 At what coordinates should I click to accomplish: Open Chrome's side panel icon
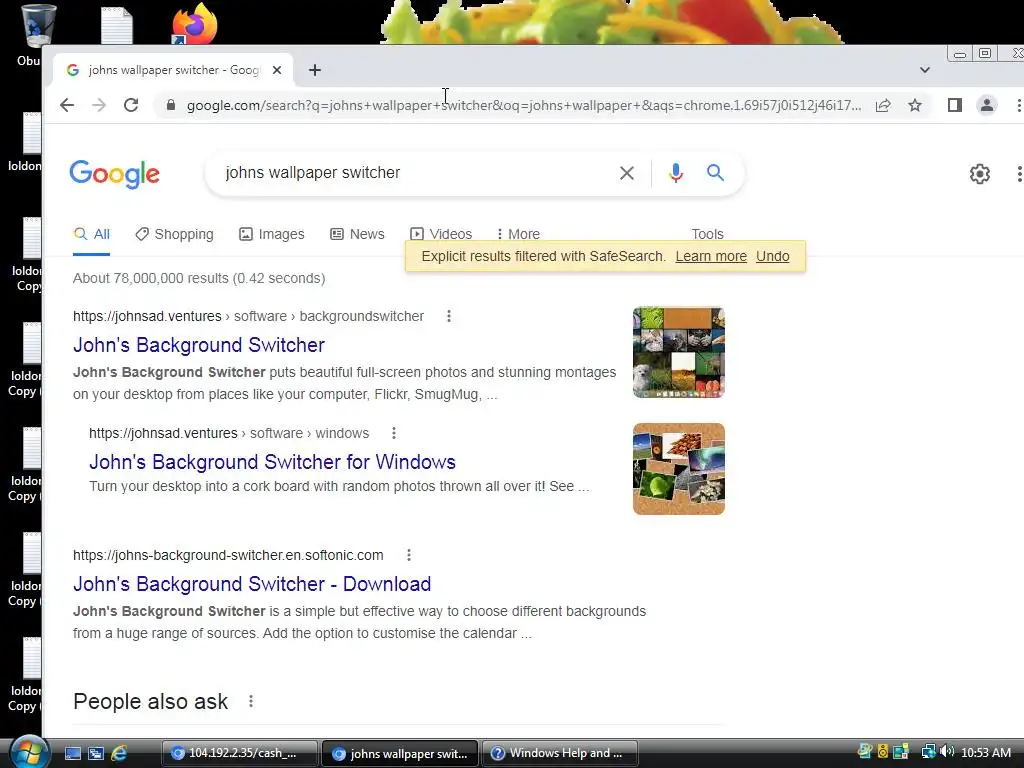coord(955,105)
